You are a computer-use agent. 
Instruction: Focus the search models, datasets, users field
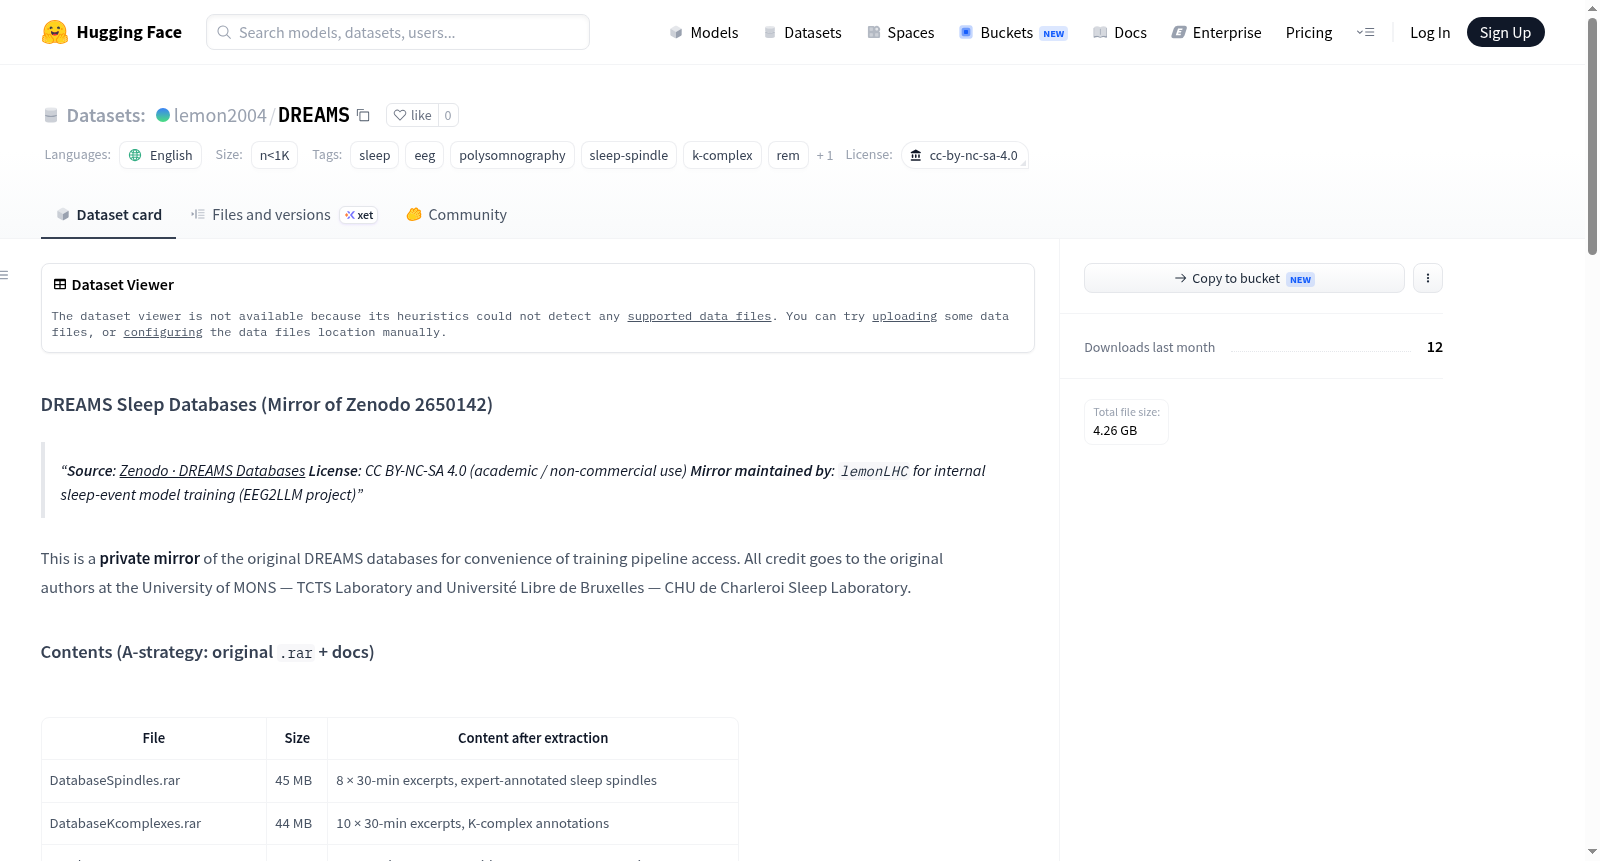(398, 32)
